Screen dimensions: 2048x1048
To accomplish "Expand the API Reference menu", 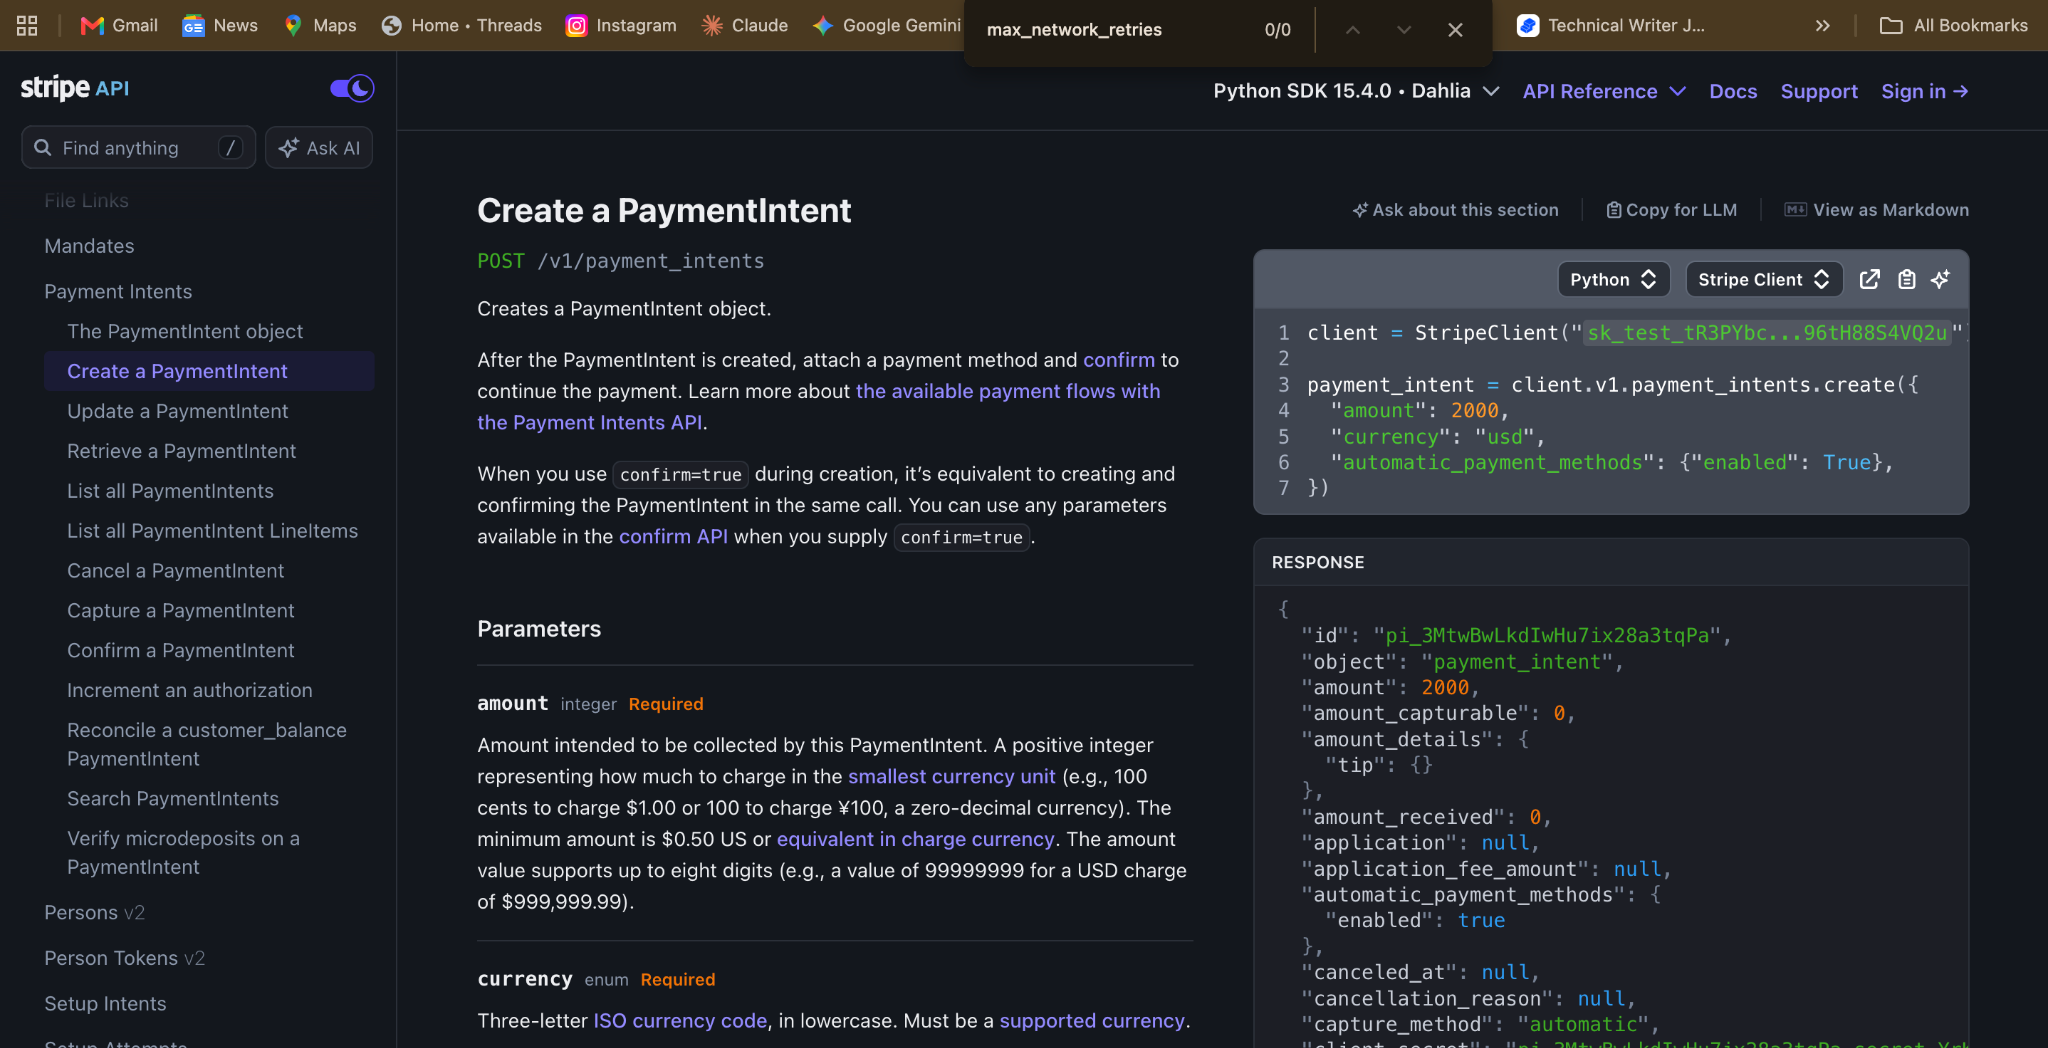I will click(1604, 91).
